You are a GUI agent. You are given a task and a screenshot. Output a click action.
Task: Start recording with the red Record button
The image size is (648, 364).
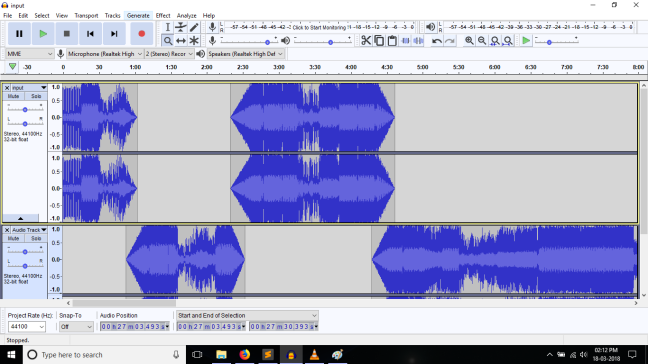point(141,33)
